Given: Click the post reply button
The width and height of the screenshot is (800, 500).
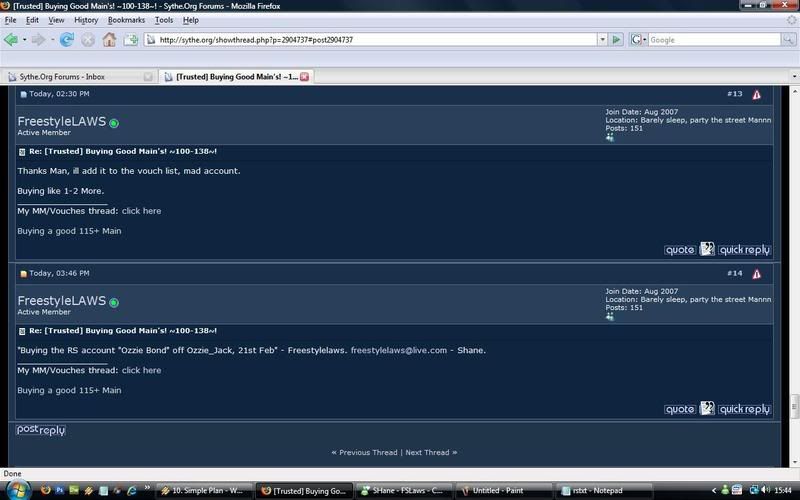Looking at the screenshot, I should coord(41,430).
